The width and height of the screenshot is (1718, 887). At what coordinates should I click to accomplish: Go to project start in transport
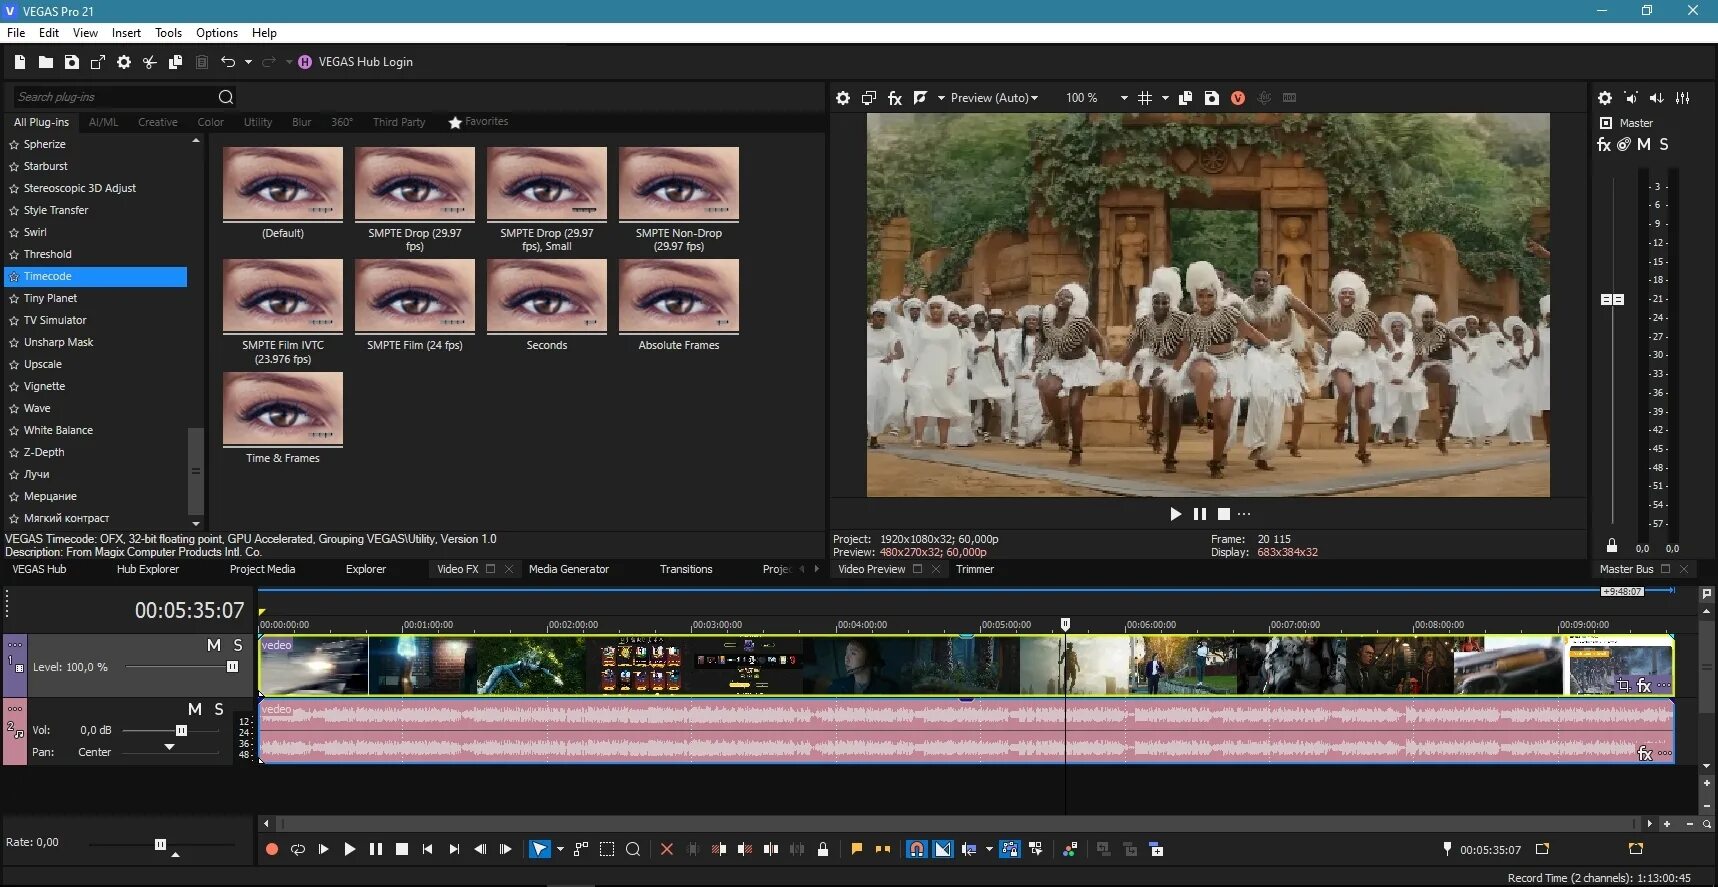(x=428, y=849)
